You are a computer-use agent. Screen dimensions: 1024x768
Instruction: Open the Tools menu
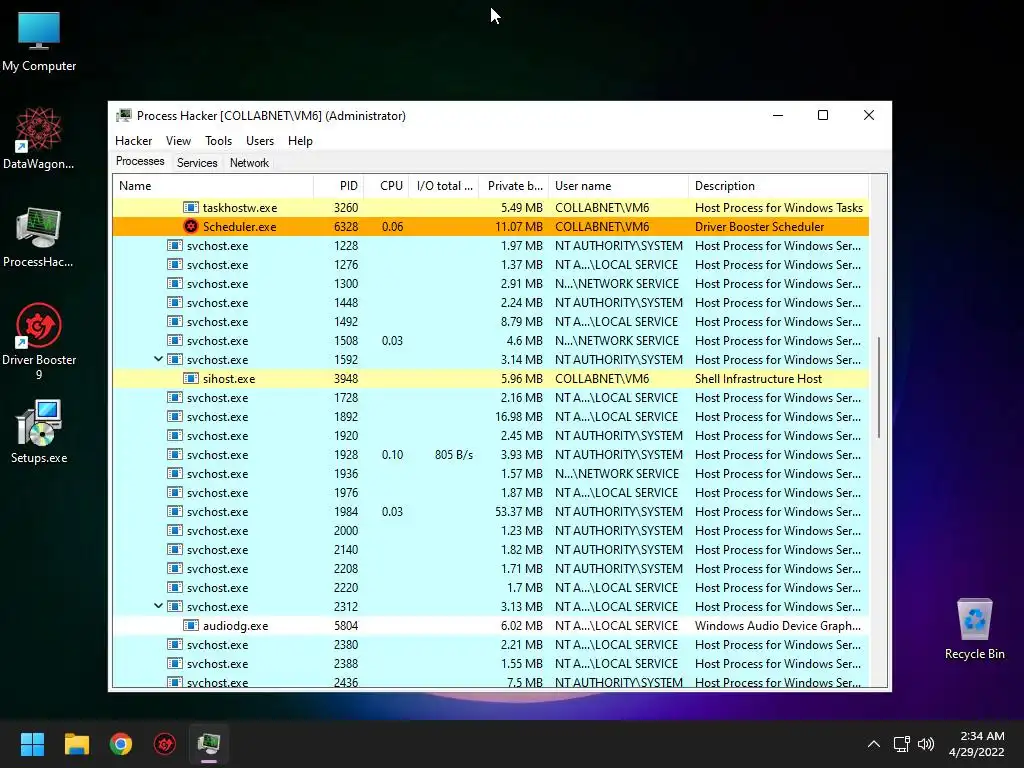coord(218,140)
